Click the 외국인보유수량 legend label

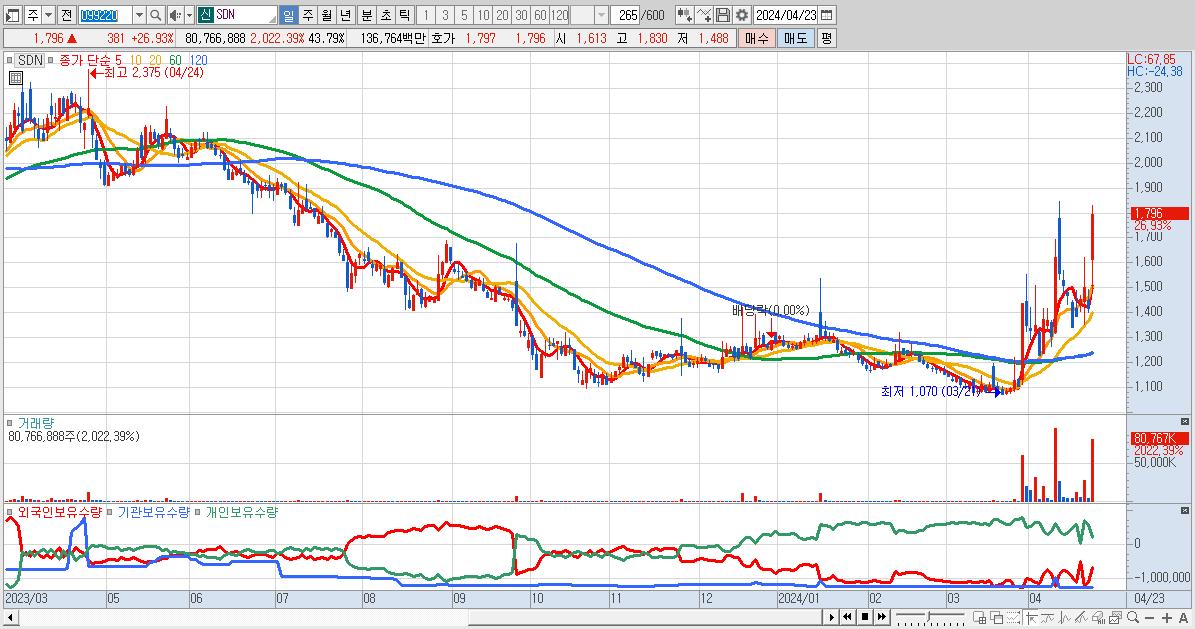point(59,512)
